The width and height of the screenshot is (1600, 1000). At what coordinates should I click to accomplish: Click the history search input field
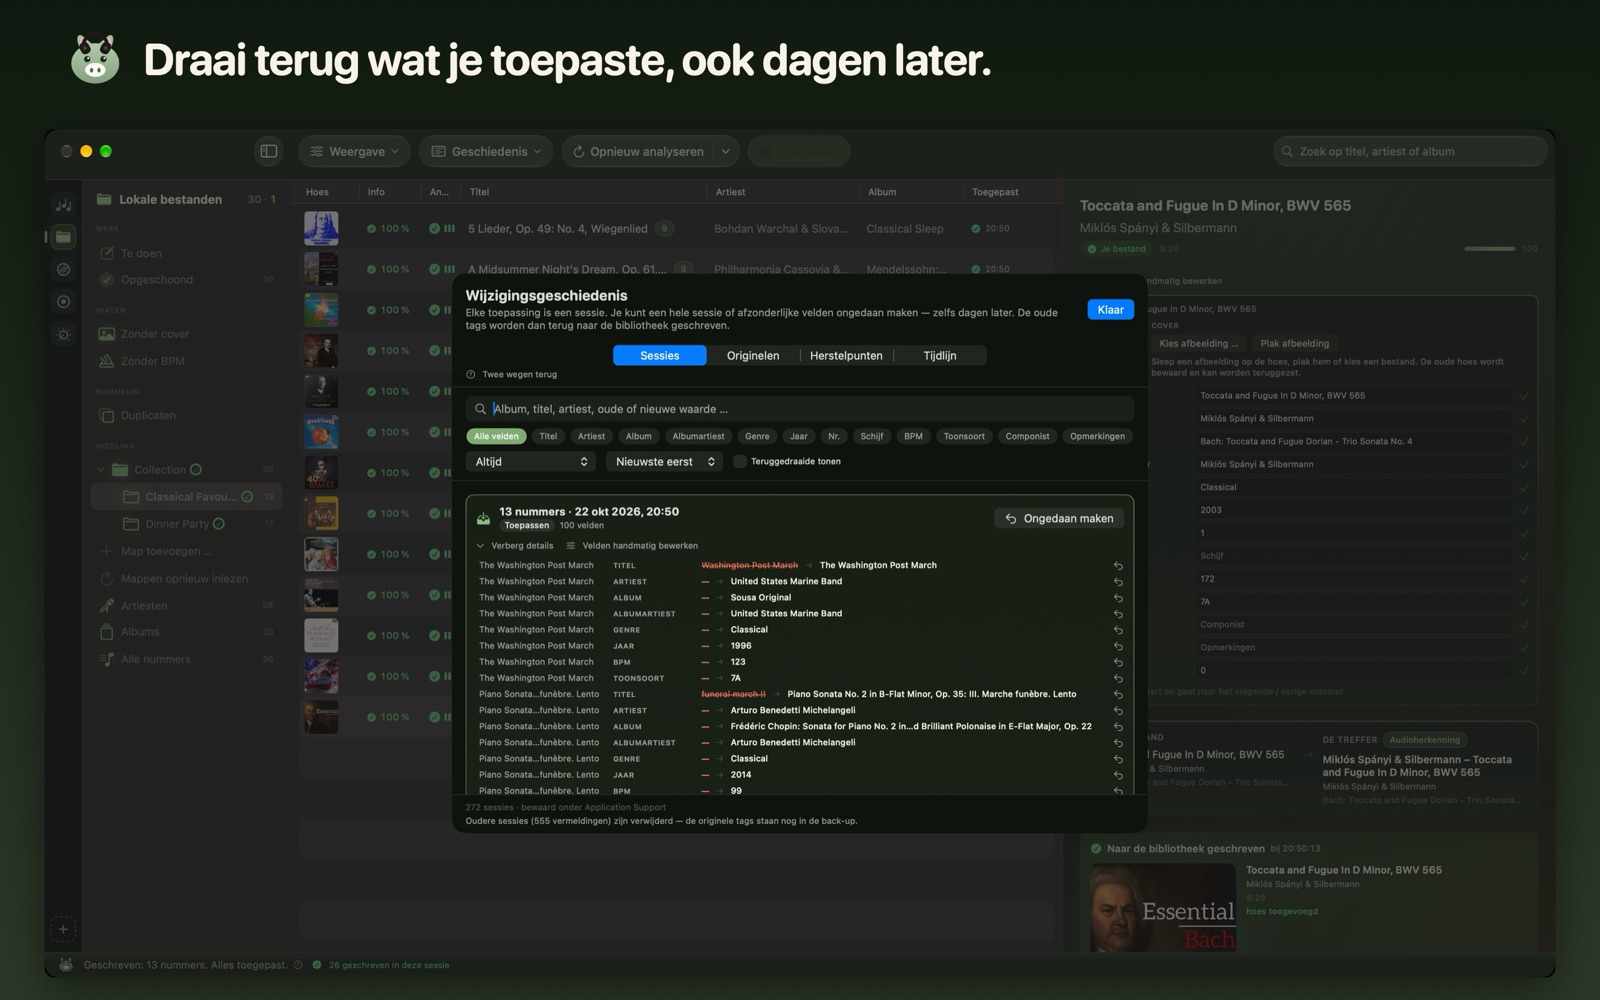click(800, 409)
